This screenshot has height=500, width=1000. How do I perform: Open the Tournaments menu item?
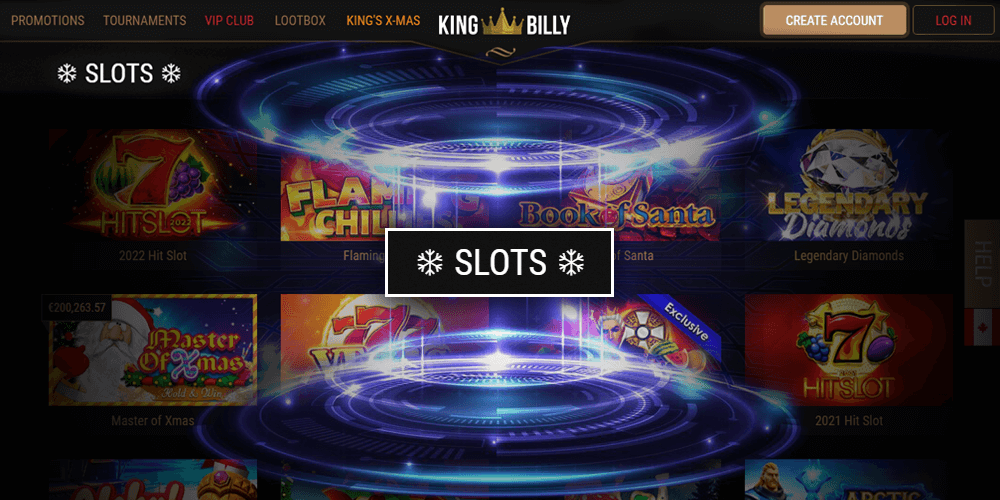click(x=145, y=20)
